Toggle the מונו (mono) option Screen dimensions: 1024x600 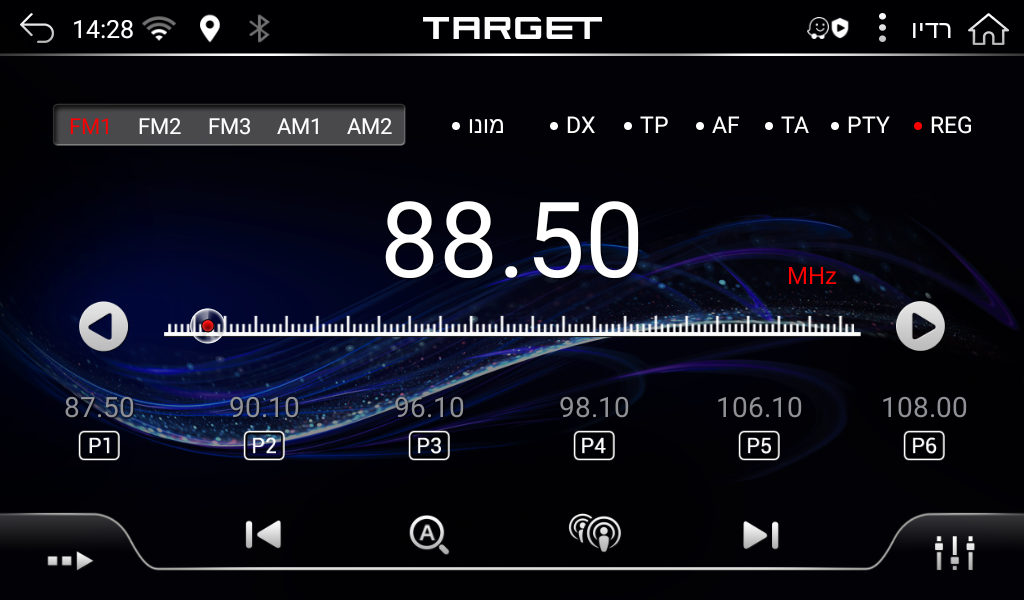pos(478,125)
